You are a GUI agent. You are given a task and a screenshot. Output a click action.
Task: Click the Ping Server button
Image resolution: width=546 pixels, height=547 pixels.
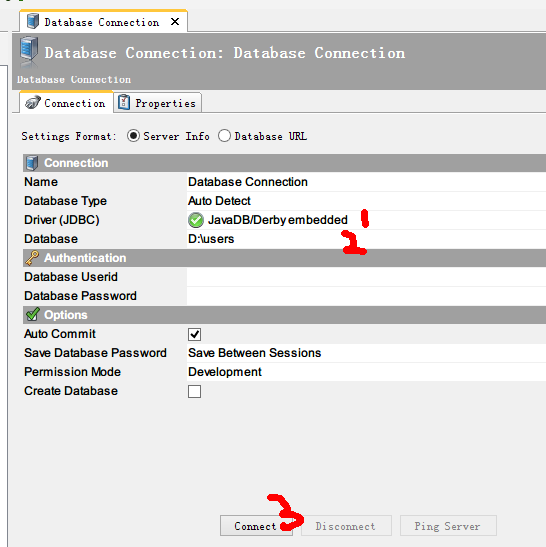[448, 526]
